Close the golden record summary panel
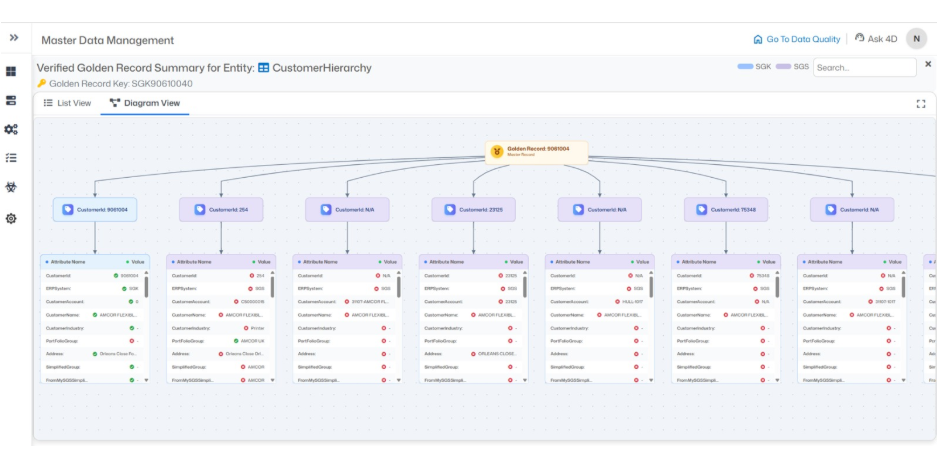 click(x=928, y=64)
